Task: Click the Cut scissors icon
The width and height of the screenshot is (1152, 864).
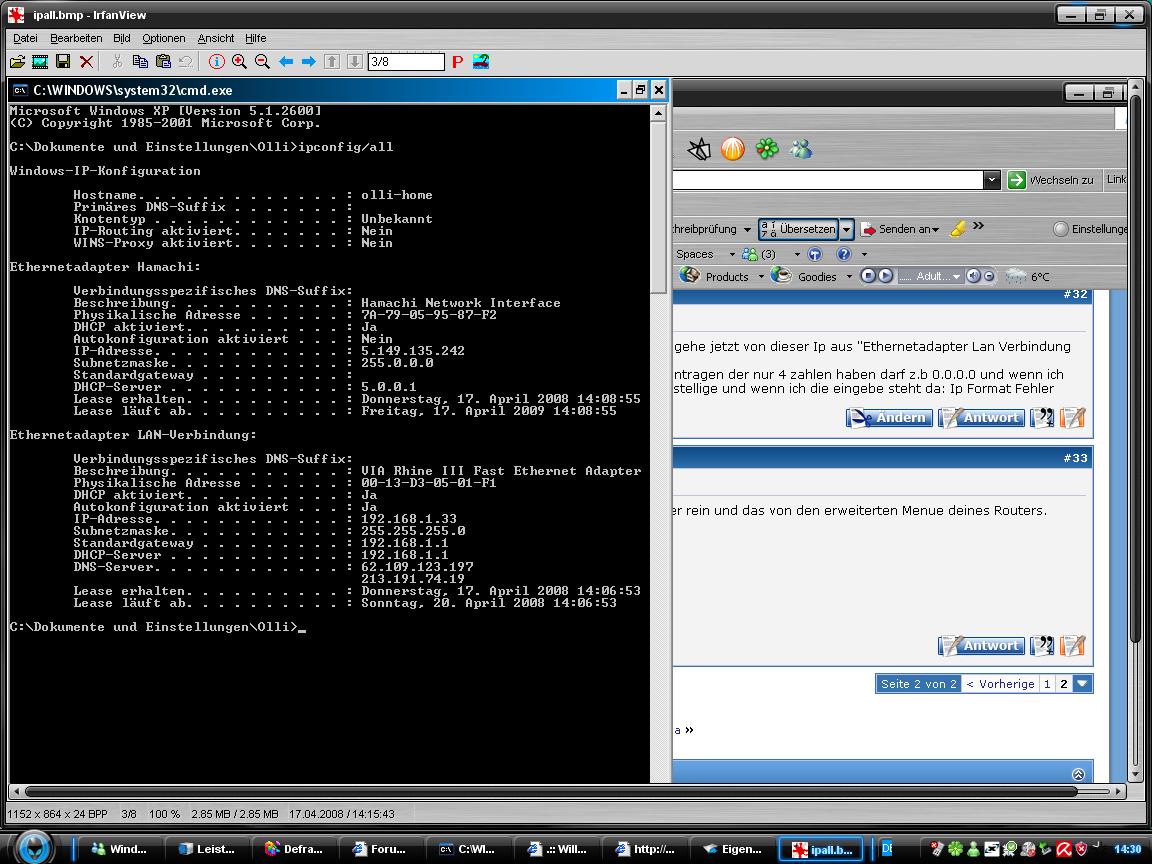Action: pos(117,62)
